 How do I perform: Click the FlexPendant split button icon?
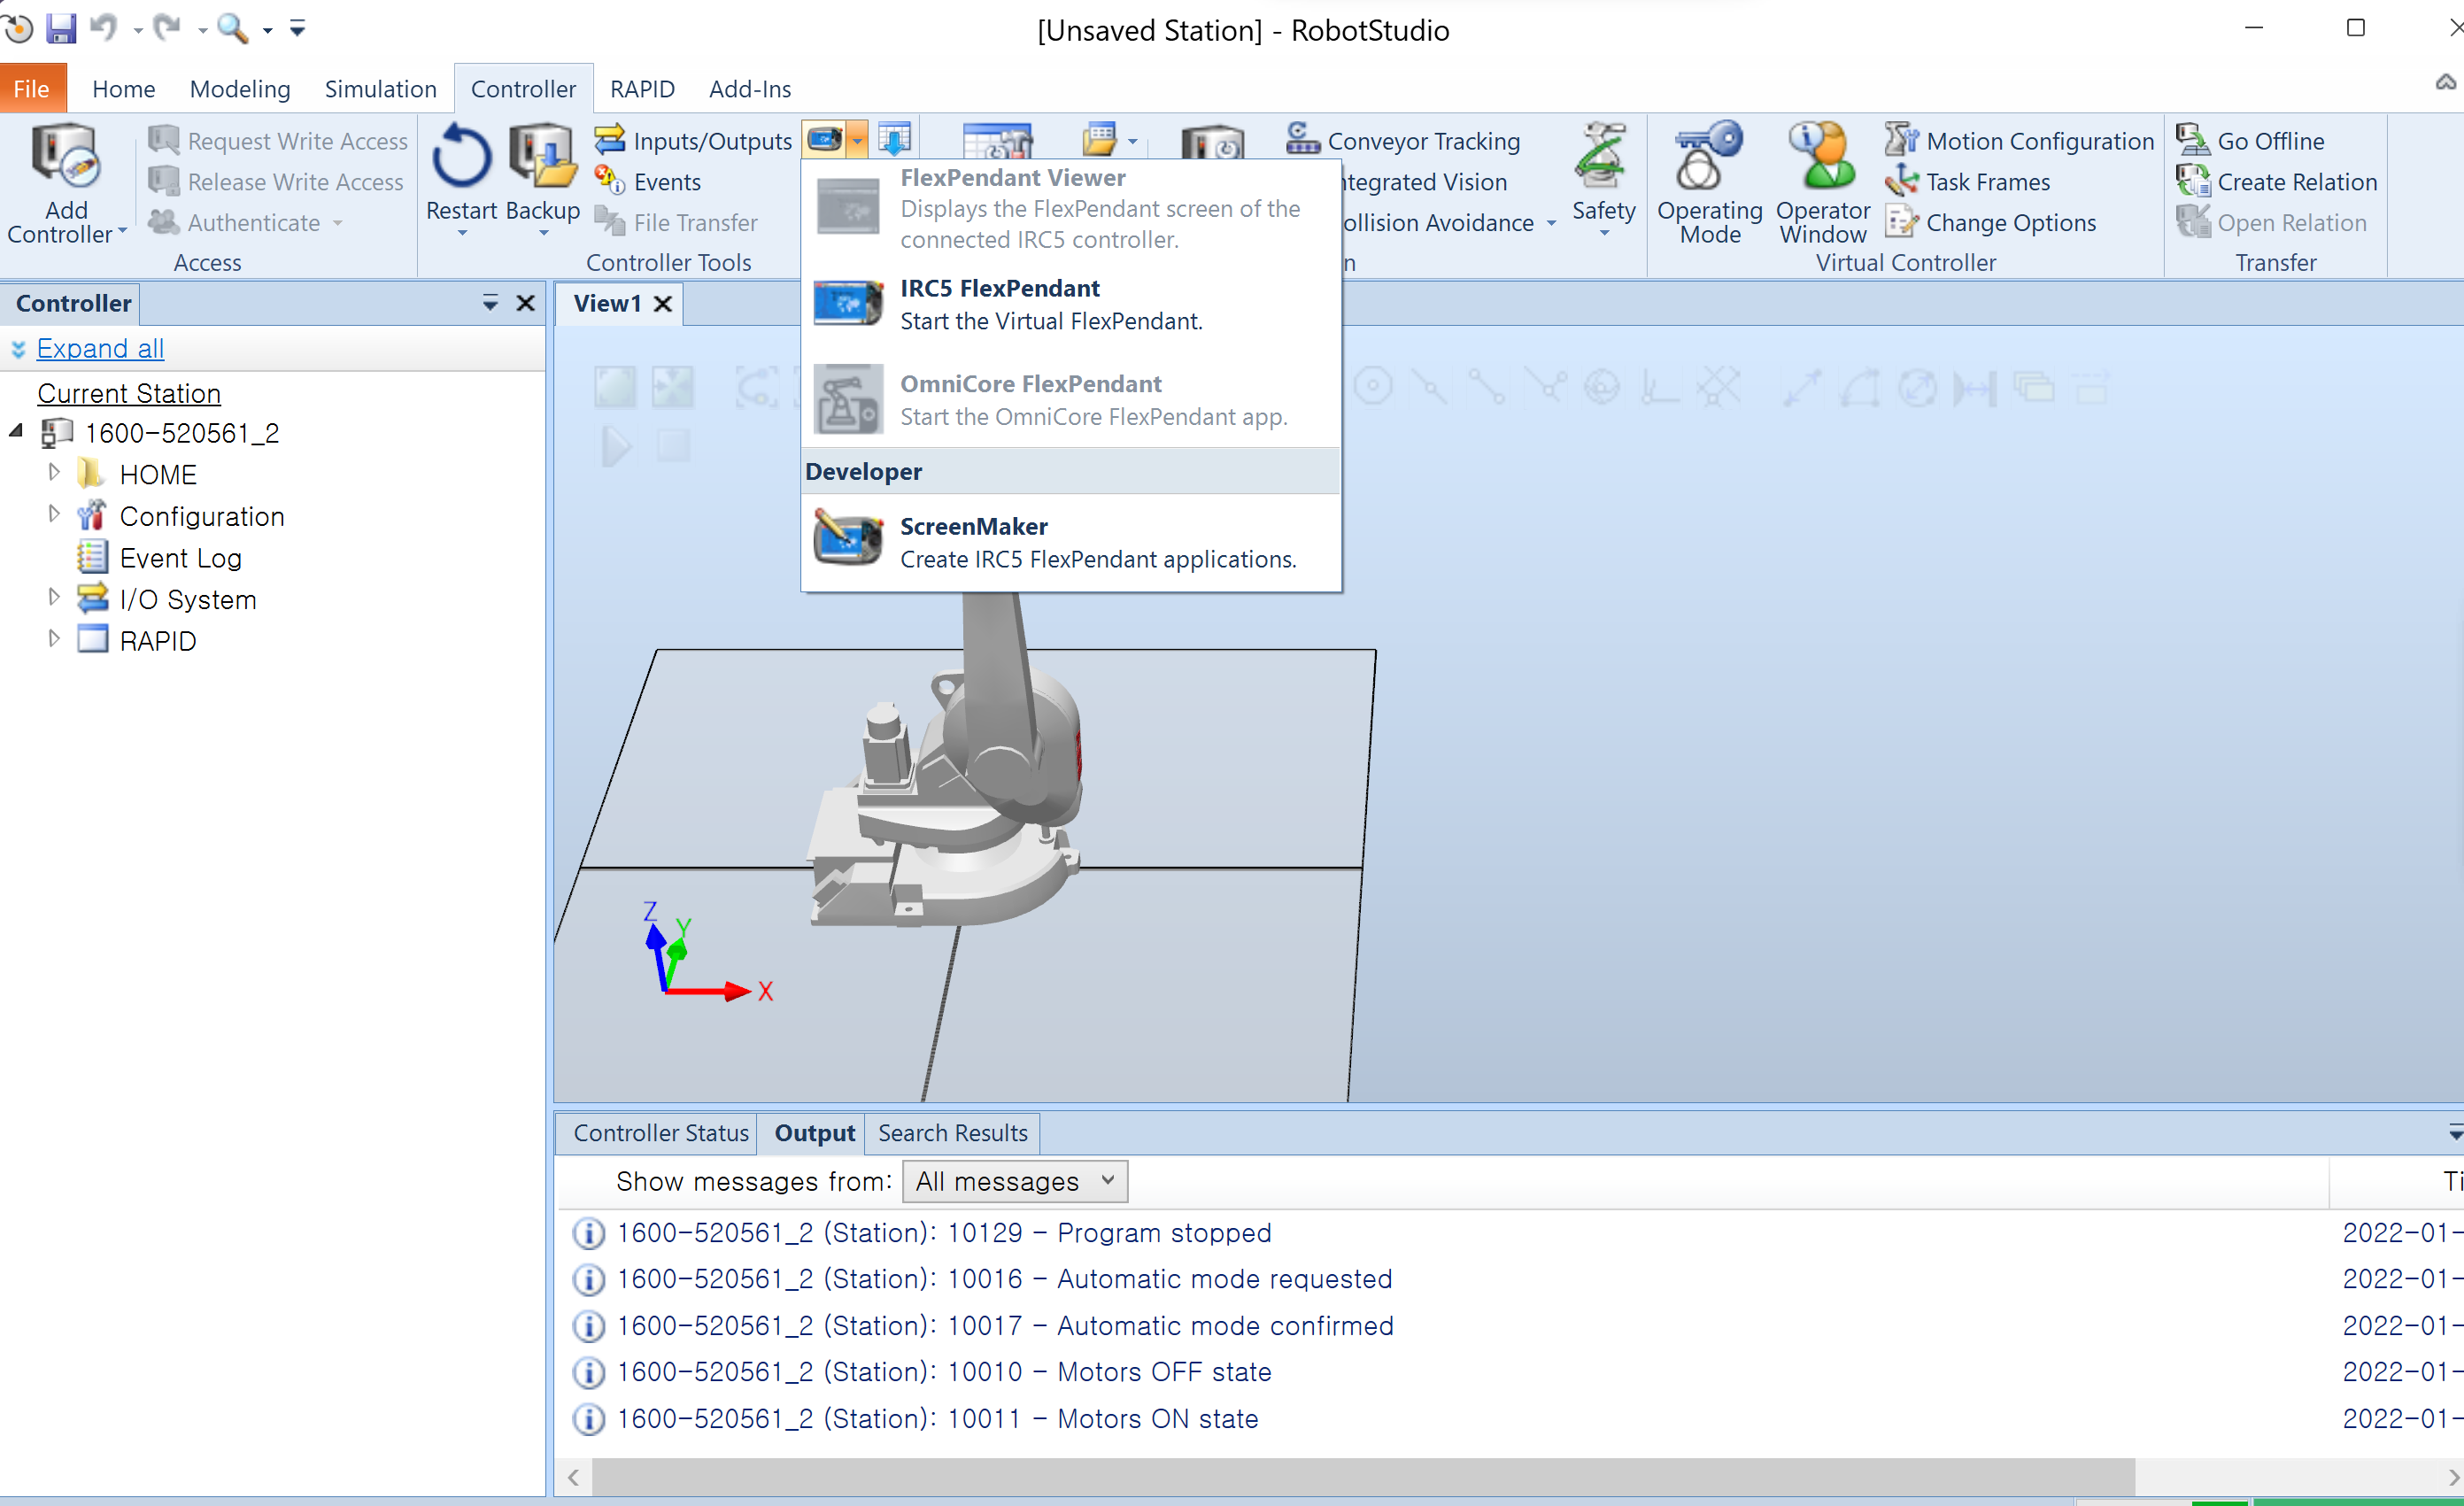825,139
